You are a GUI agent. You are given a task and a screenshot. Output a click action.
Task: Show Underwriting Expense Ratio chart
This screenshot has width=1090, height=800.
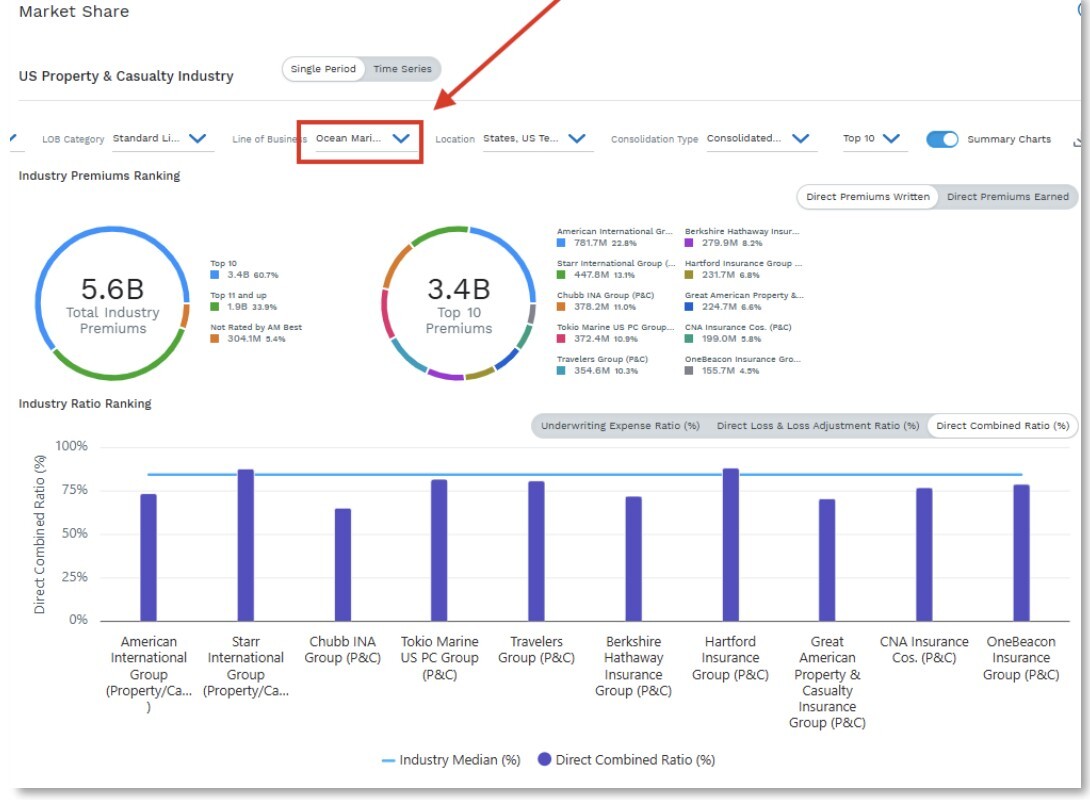pos(620,426)
